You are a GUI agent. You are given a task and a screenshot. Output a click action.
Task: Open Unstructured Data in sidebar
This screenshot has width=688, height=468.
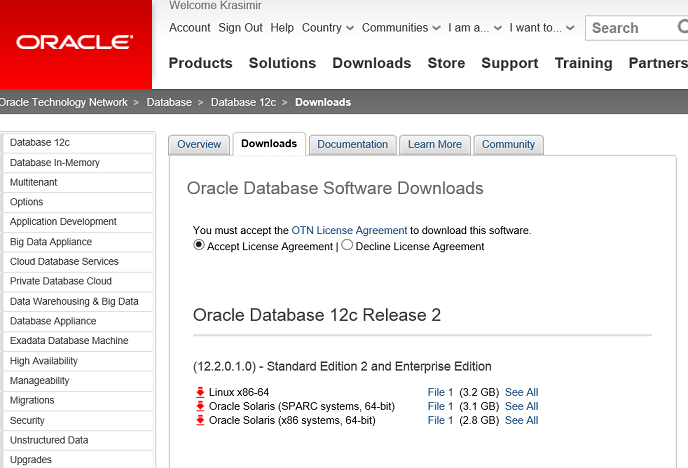click(x=78, y=440)
